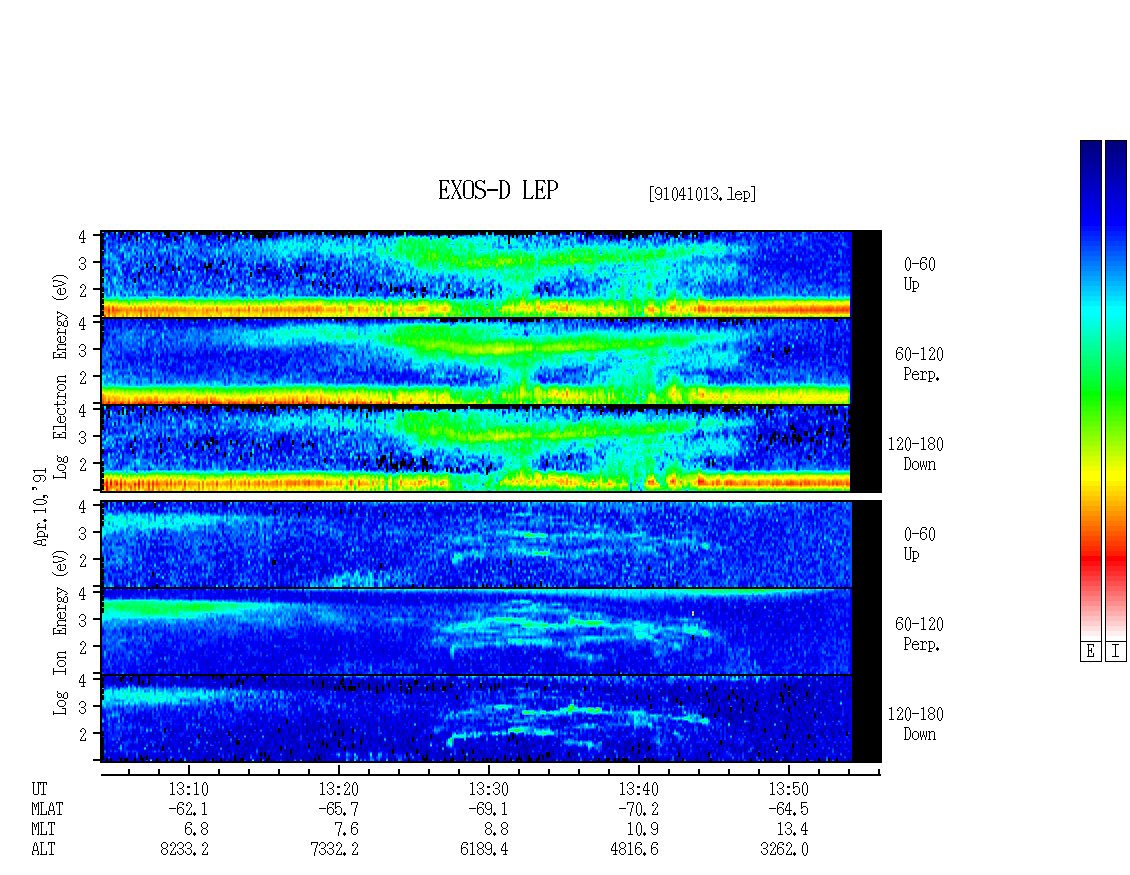Image resolution: width=1130 pixels, height=875 pixels.
Task: Click the E label box under the color bar
Action: (x=1090, y=652)
